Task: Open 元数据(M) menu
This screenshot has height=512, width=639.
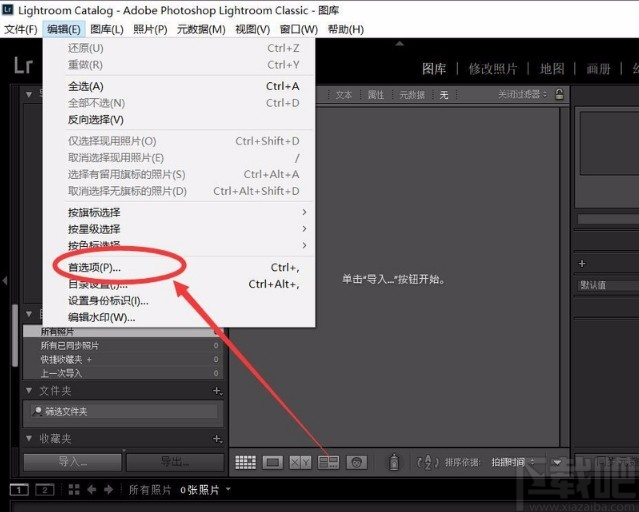Action: (x=201, y=29)
